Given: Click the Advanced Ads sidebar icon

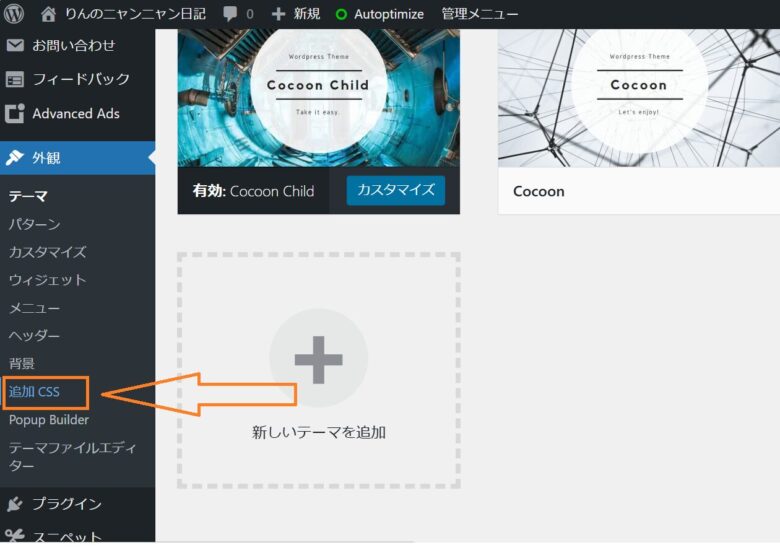Looking at the screenshot, I should (15, 113).
